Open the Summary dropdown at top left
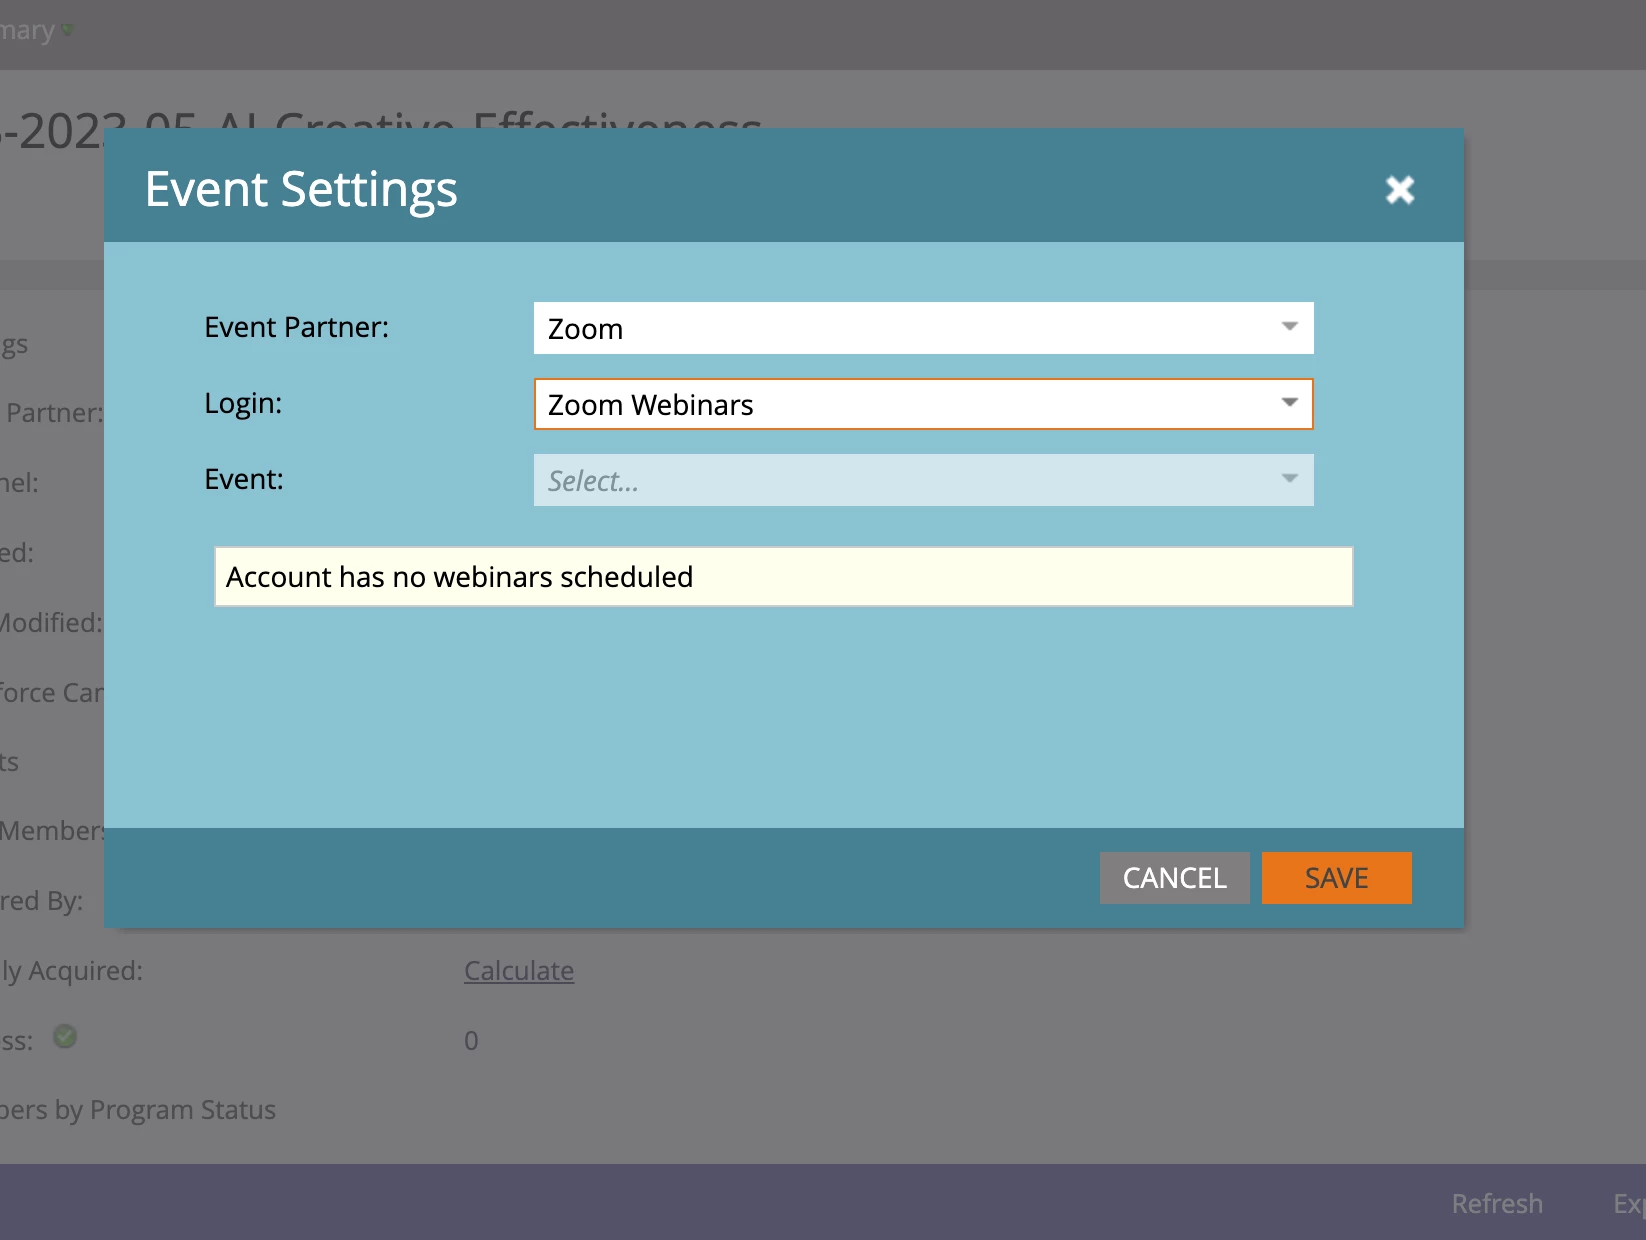The width and height of the screenshot is (1646, 1240). (x=37, y=30)
